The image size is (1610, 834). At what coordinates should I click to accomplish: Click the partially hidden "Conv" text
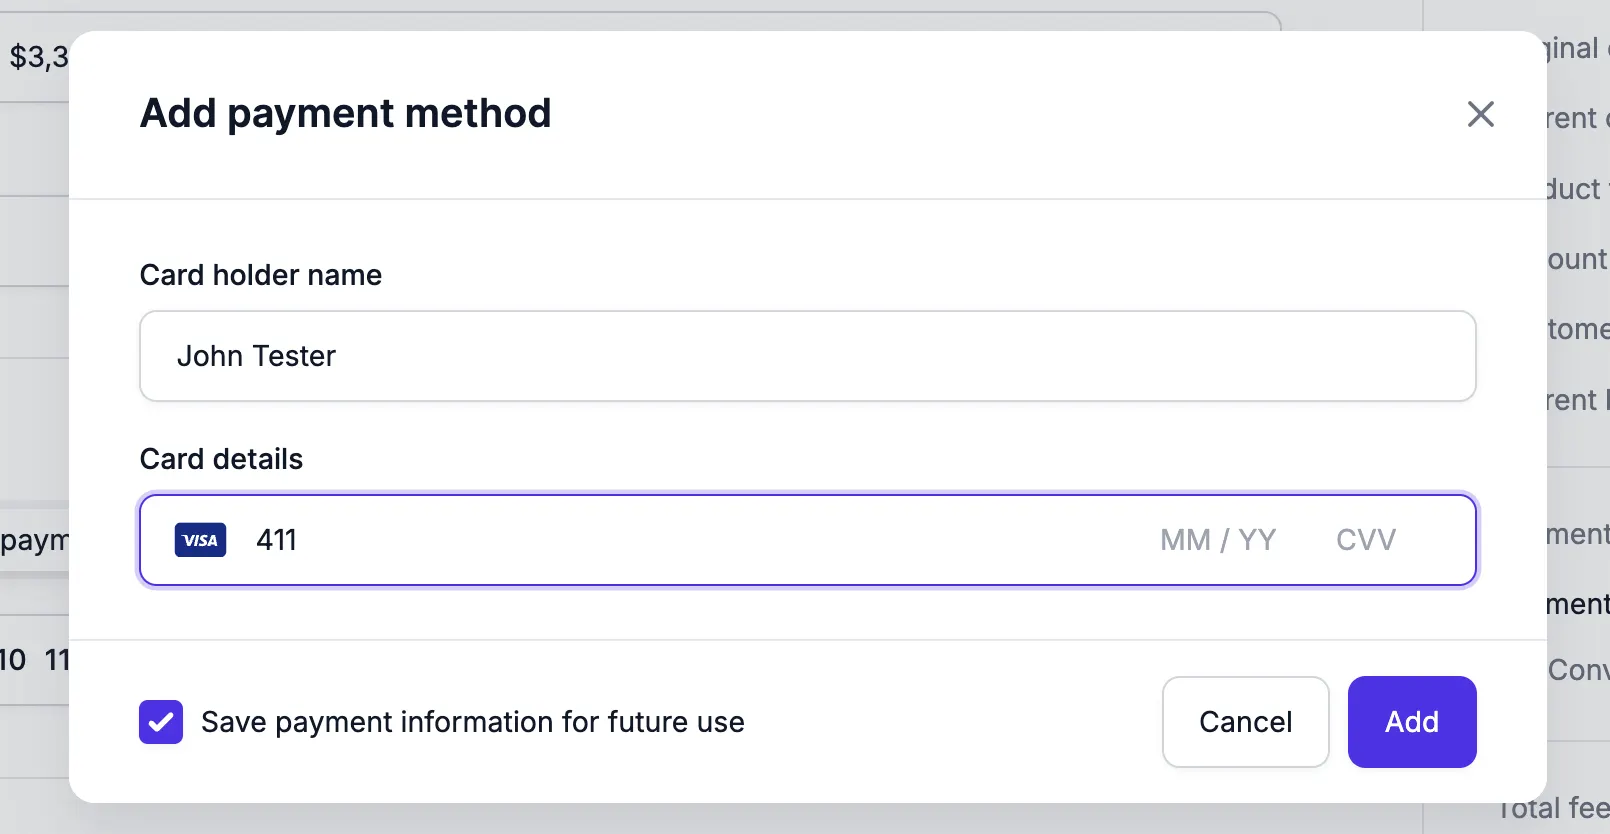tap(1578, 670)
